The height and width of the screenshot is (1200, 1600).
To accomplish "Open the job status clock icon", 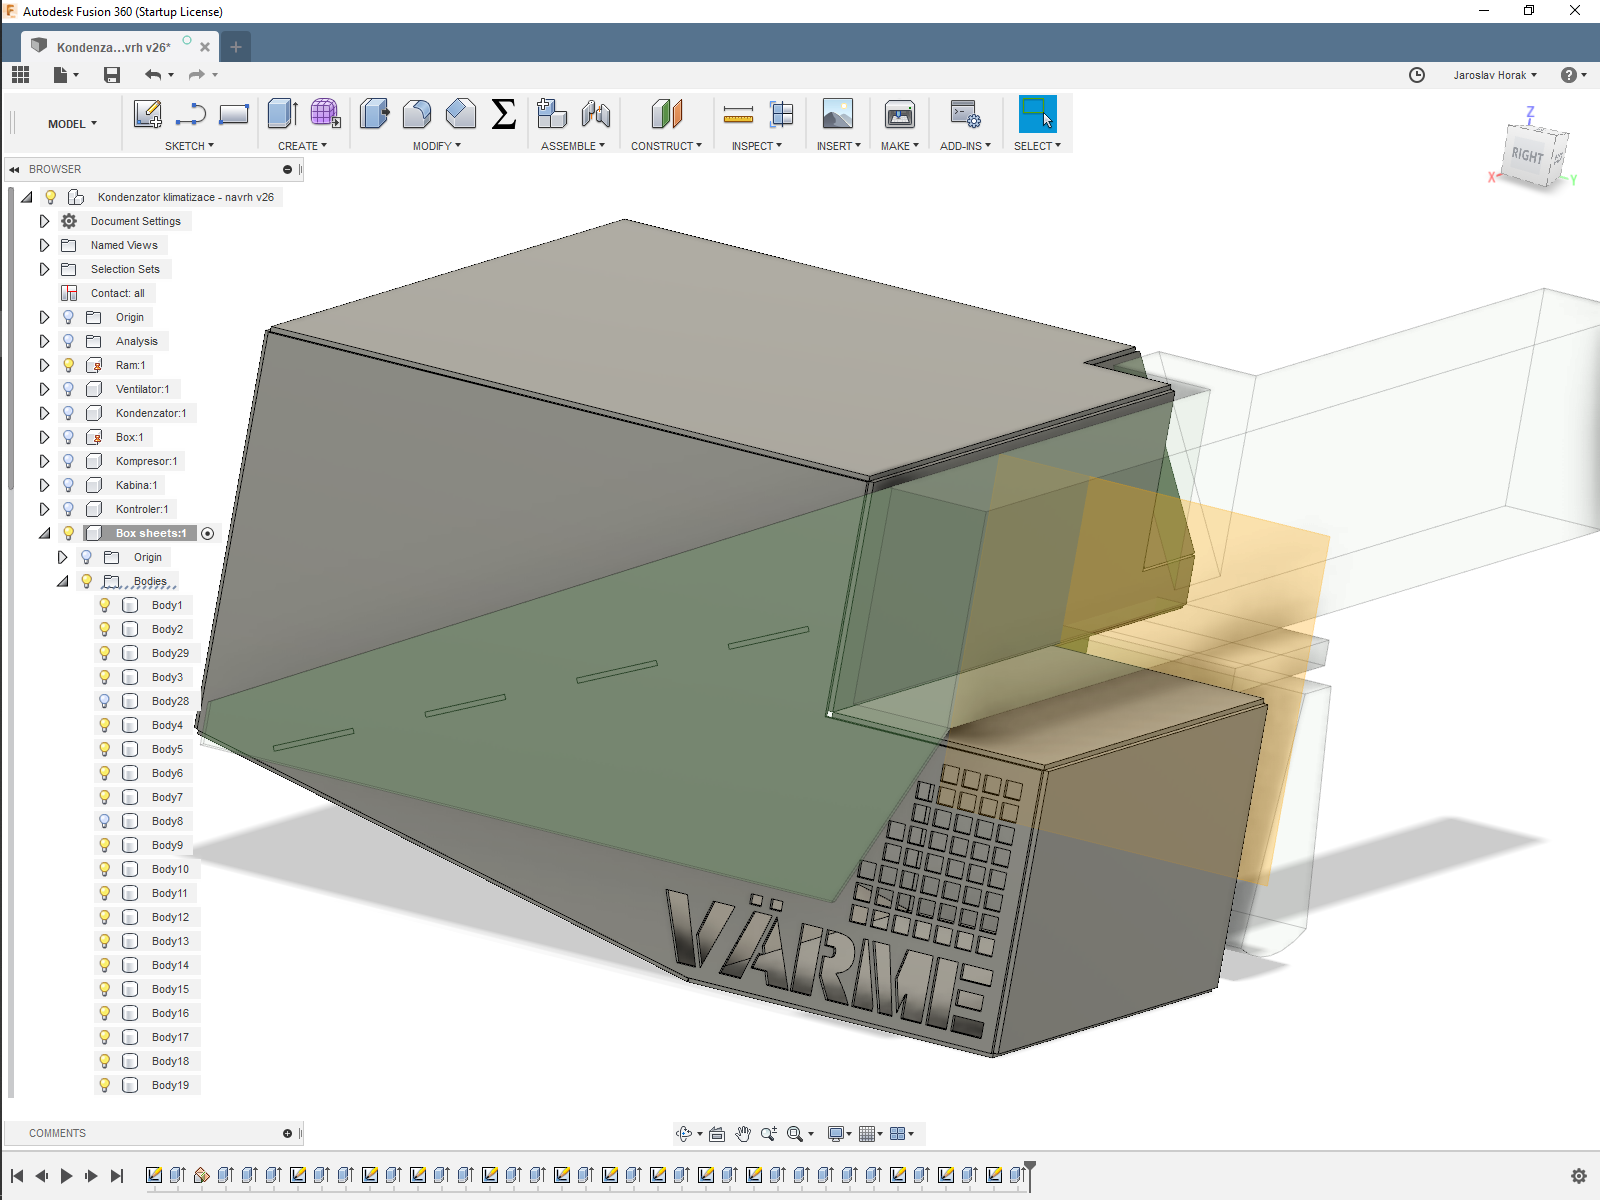I will (x=1417, y=75).
